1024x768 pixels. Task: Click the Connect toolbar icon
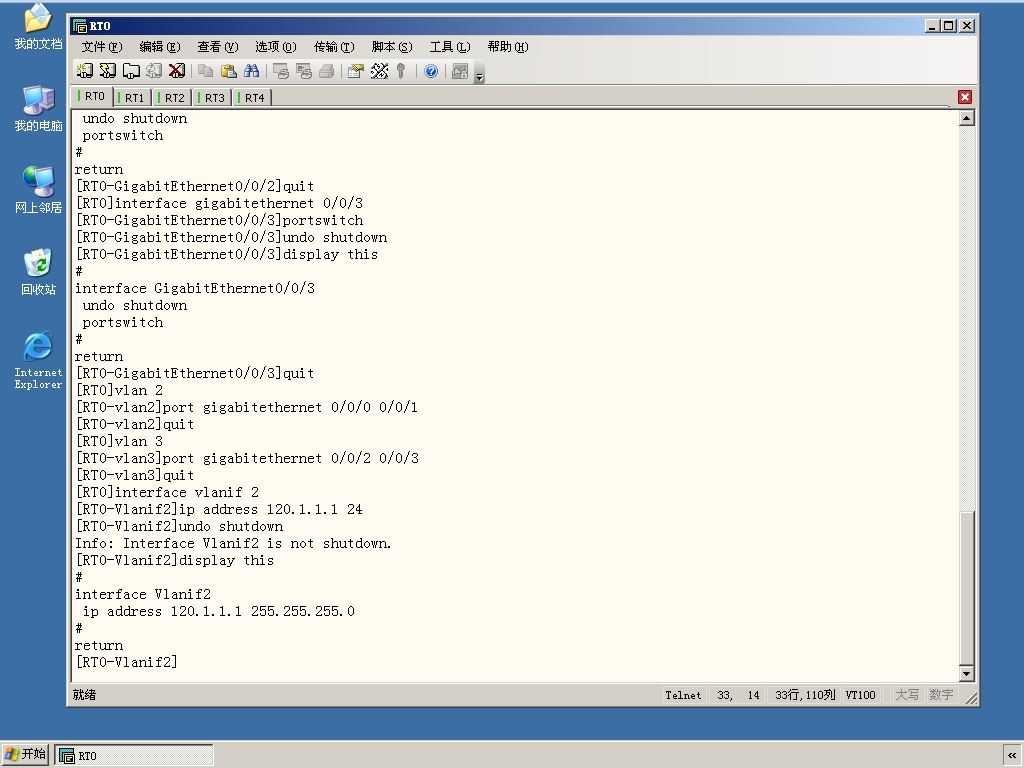(84, 71)
